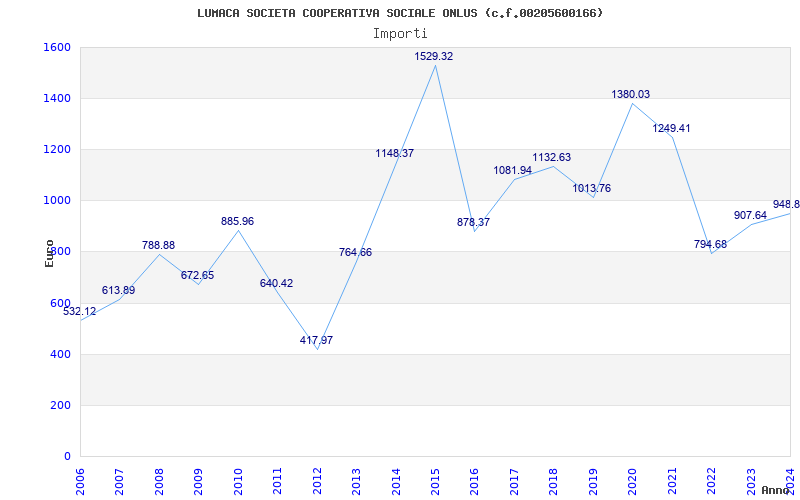Click the 948.8 final data label
The height and width of the screenshot is (500, 800).
click(786, 205)
